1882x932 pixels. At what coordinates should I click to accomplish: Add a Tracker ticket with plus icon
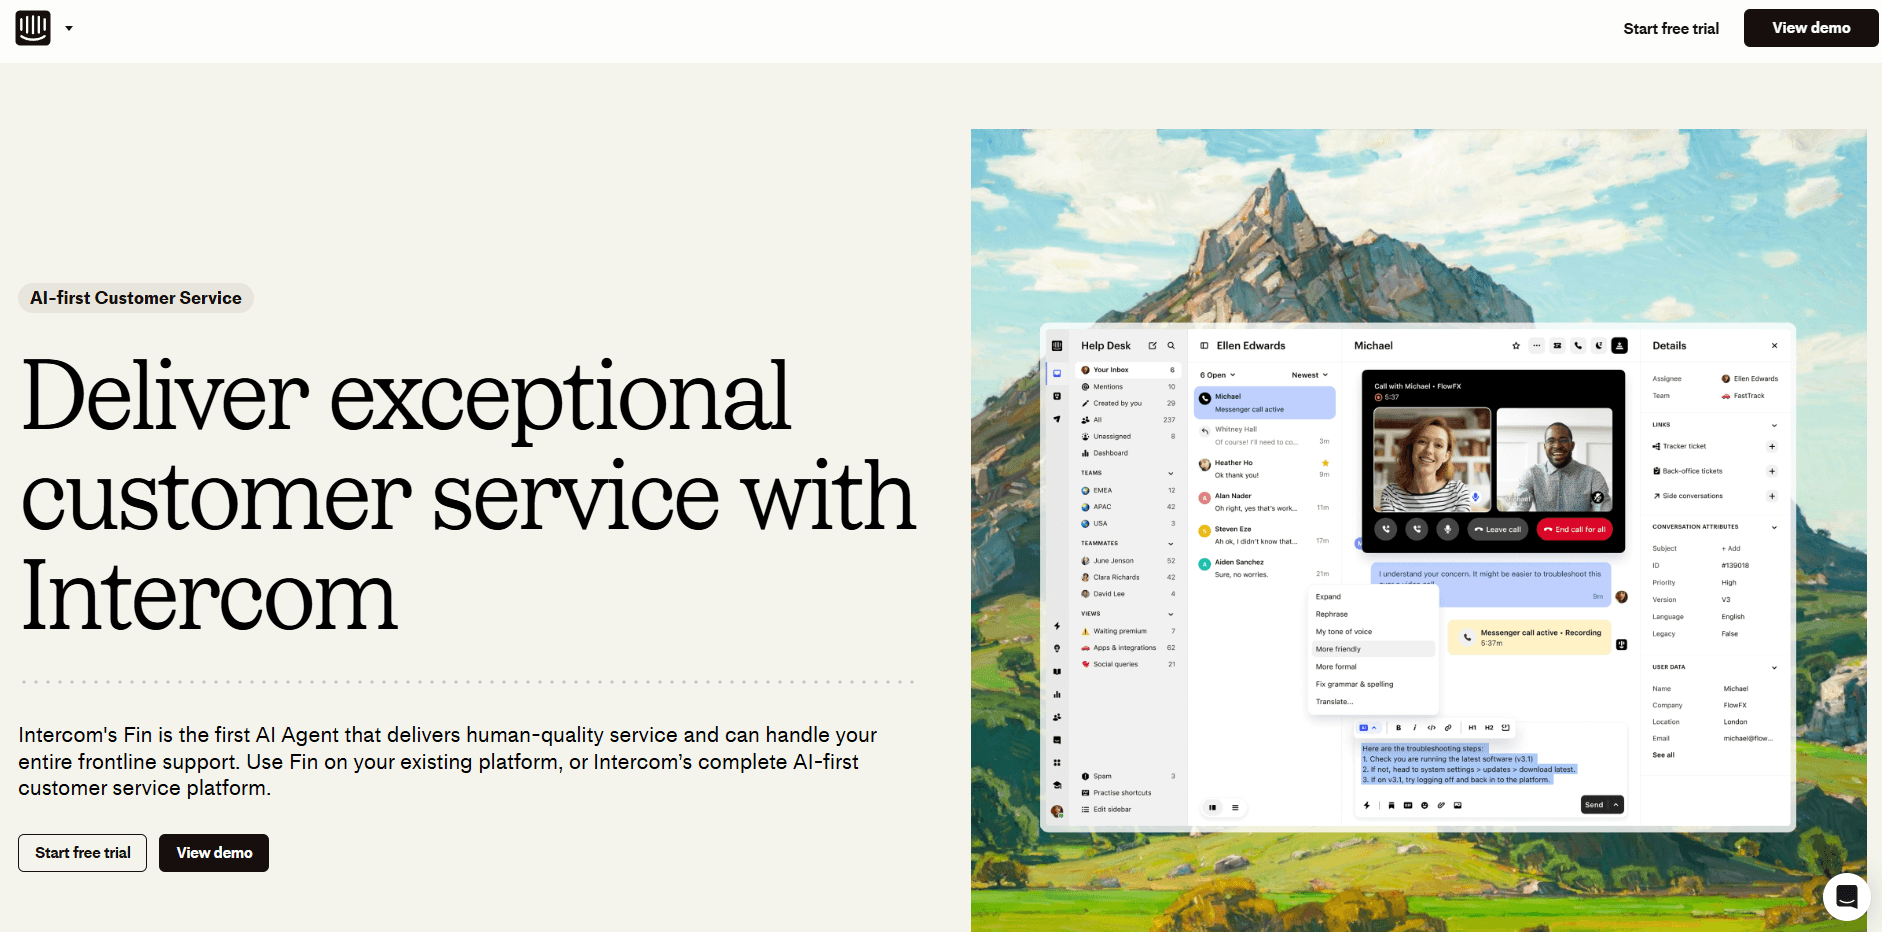coord(1772,447)
